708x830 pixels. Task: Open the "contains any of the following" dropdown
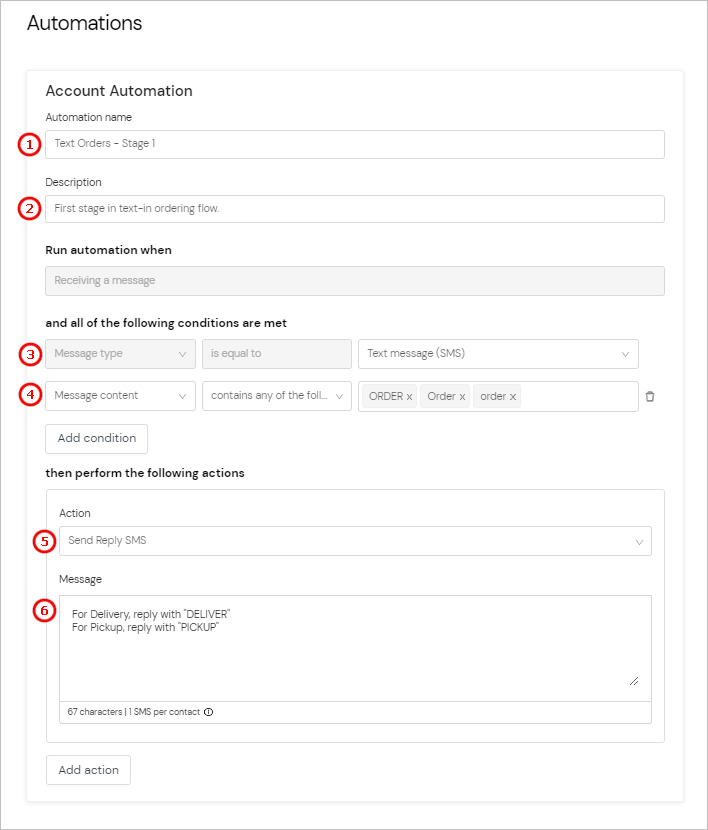(277, 396)
